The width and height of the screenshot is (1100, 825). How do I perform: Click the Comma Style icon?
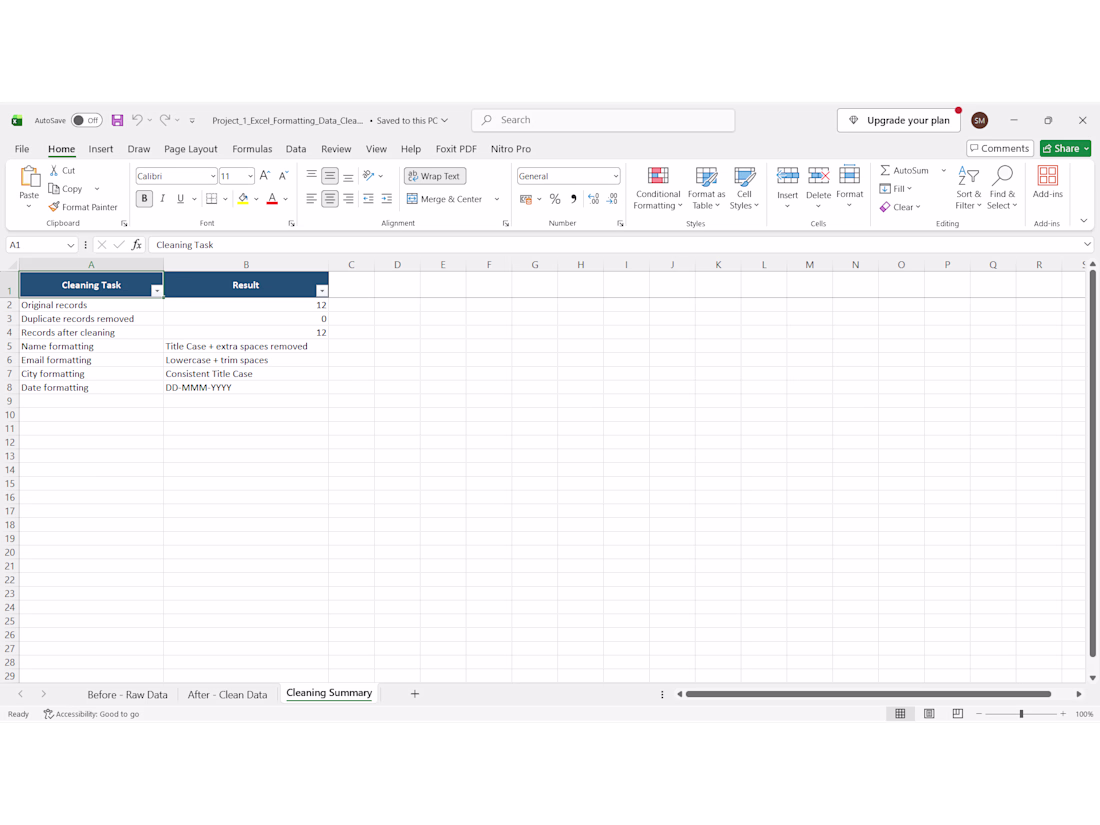pyautogui.click(x=574, y=199)
